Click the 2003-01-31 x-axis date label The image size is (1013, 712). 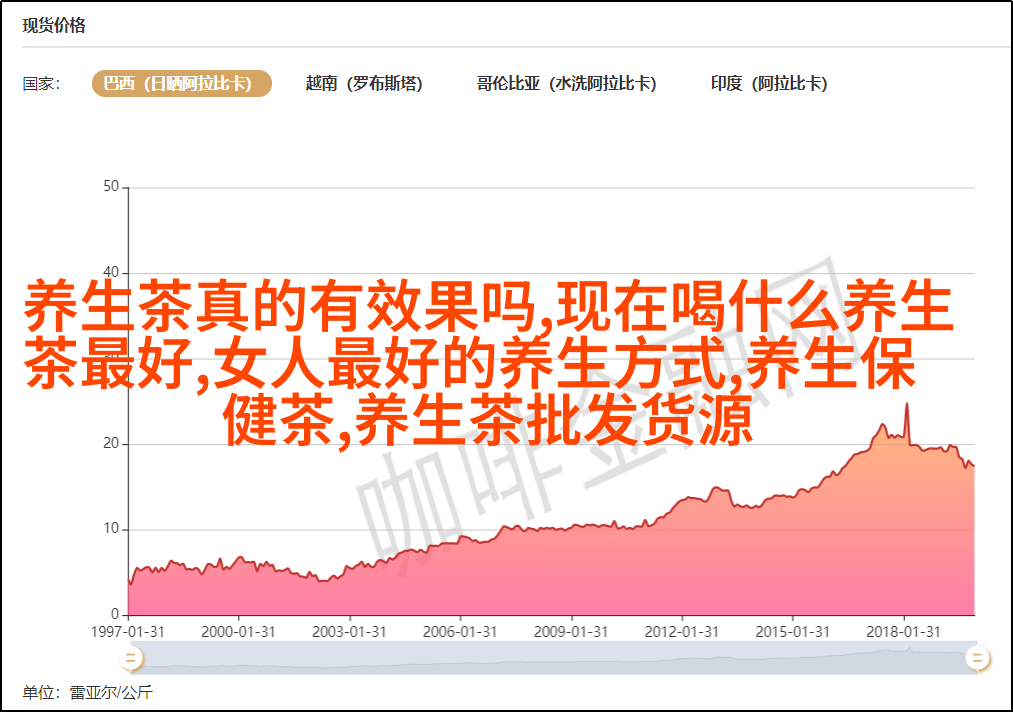tap(350, 632)
